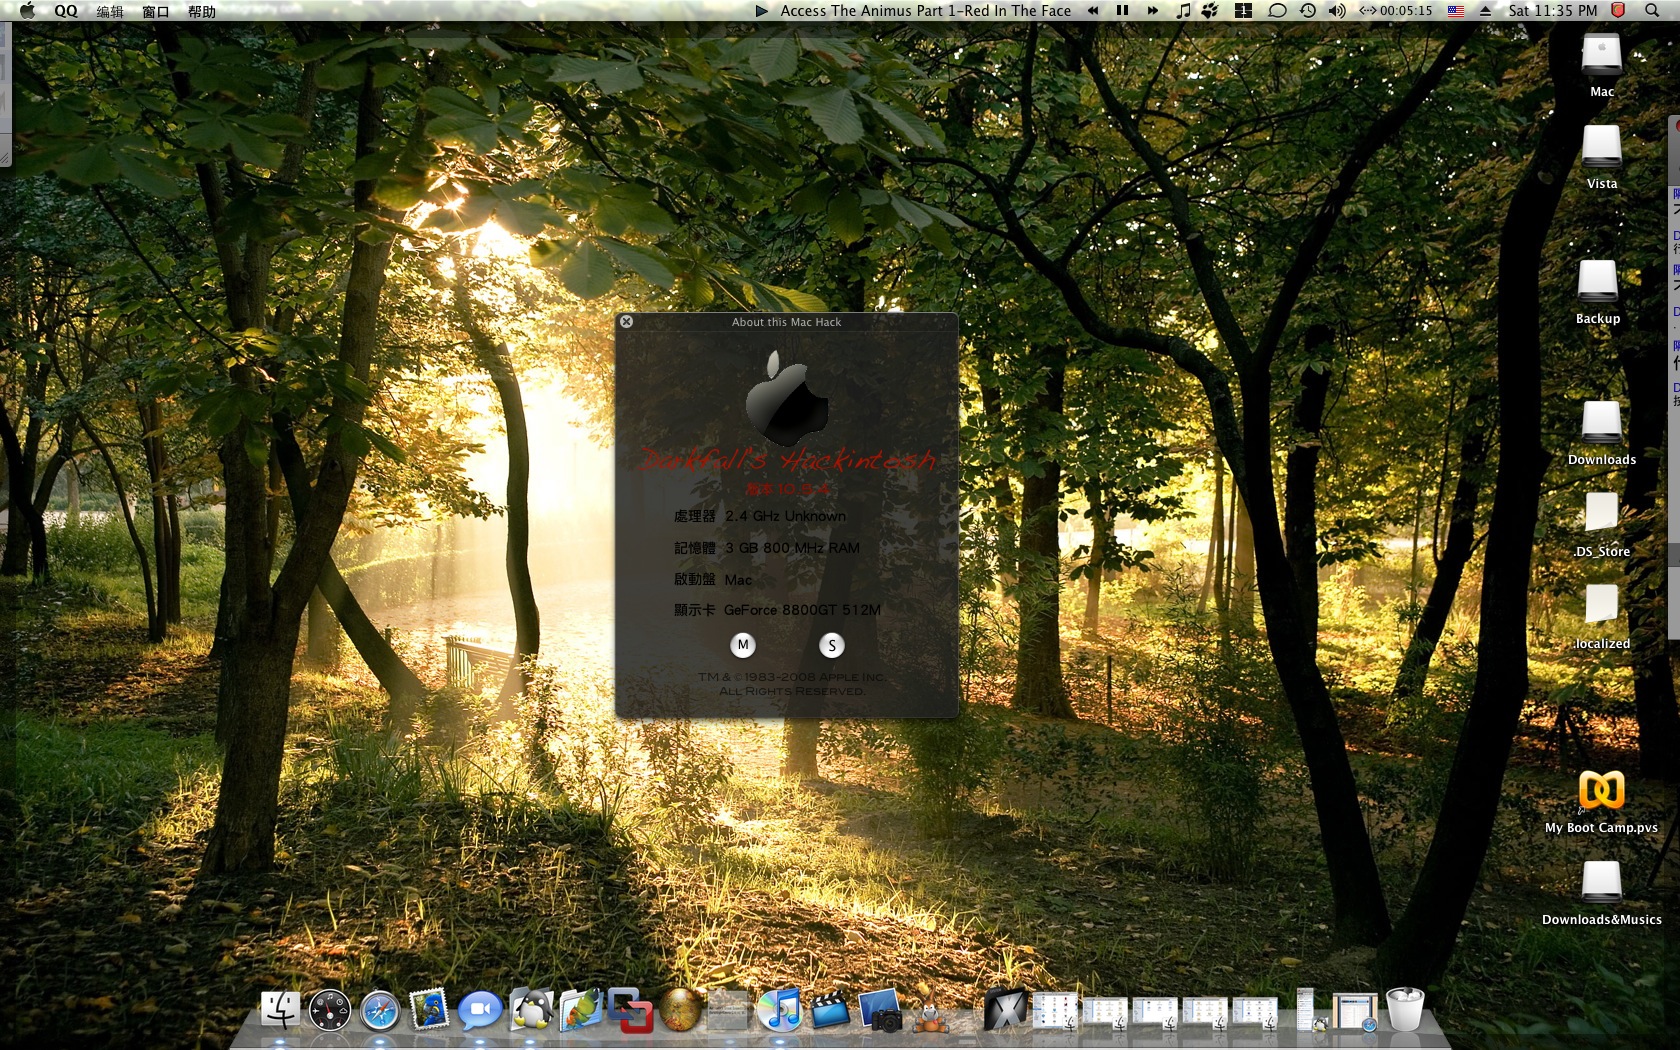
Task: Open QQ penguin icon in Dock
Action: (x=531, y=1009)
